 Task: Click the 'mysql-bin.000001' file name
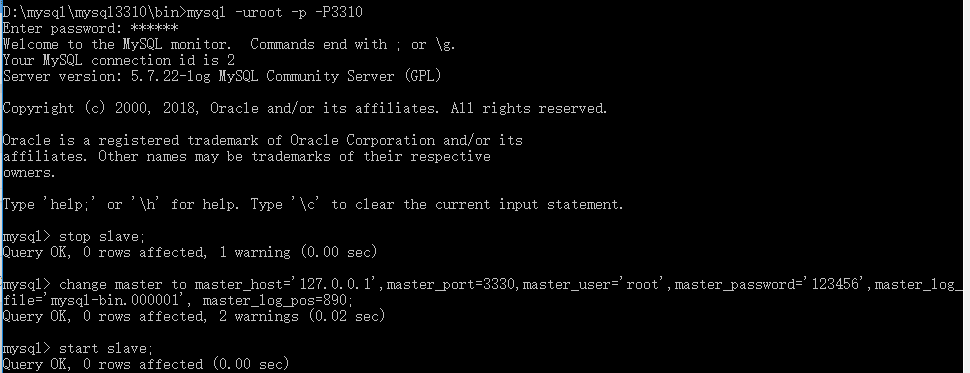coord(114,301)
